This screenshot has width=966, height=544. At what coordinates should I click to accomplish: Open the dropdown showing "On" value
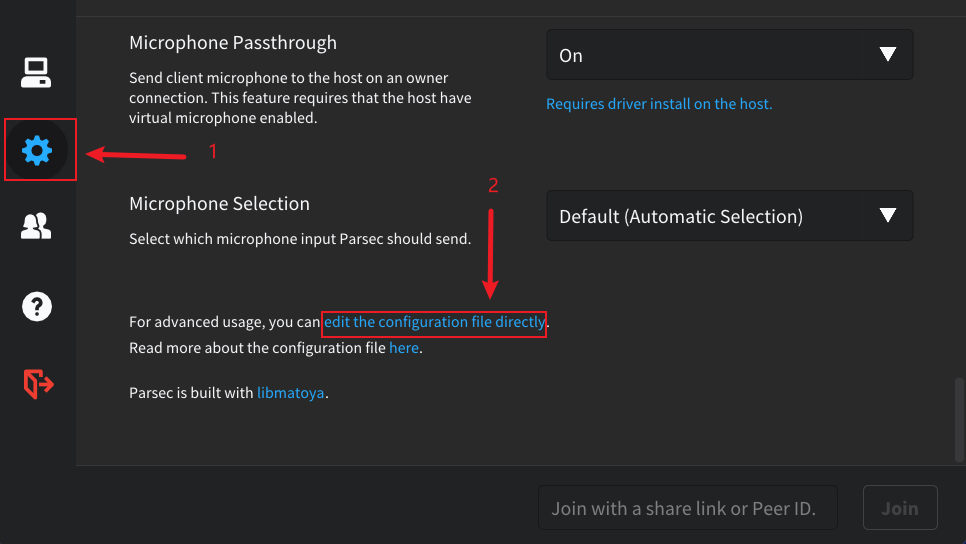[x=729, y=55]
